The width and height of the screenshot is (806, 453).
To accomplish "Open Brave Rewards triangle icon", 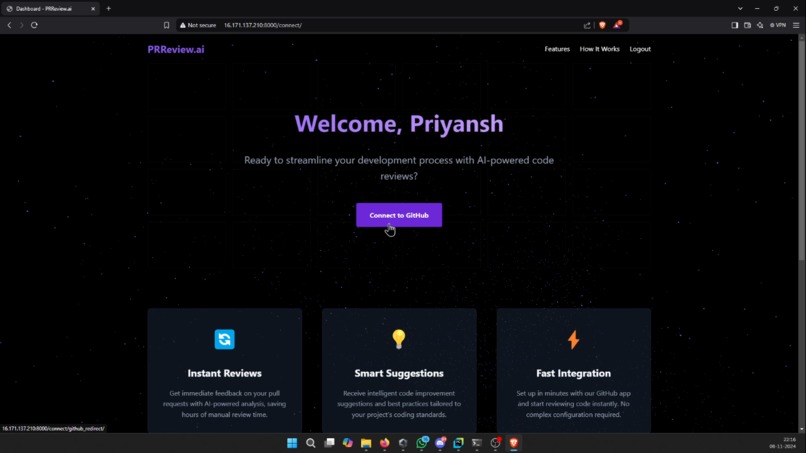I will [617, 25].
